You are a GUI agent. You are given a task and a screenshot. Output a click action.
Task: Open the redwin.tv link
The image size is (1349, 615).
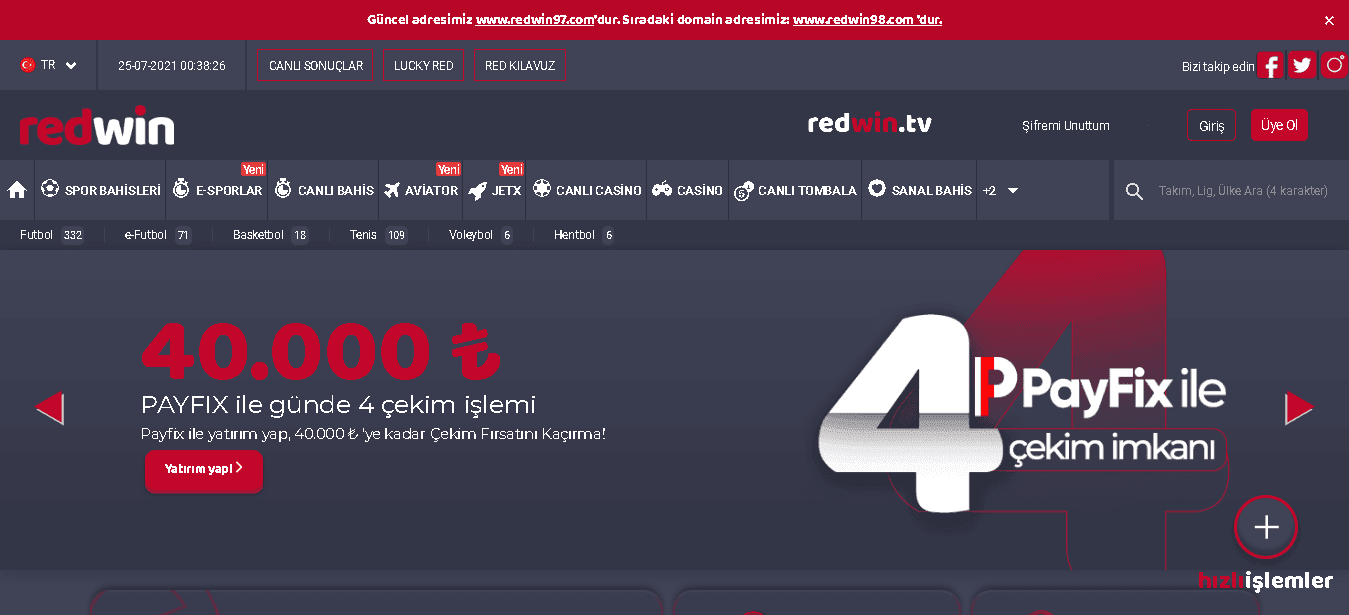coord(870,124)
